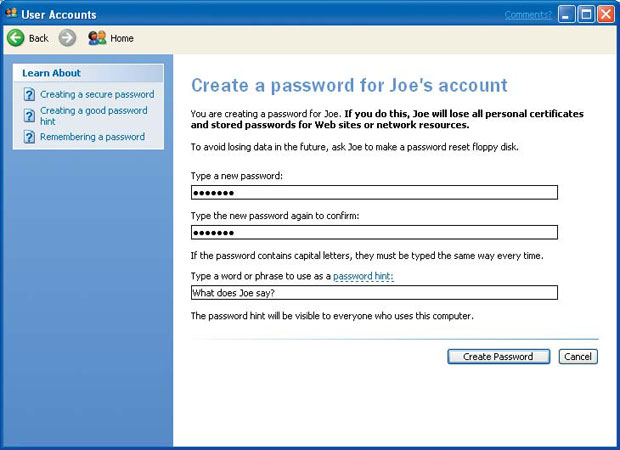Focus the confirm new password field

373,233
